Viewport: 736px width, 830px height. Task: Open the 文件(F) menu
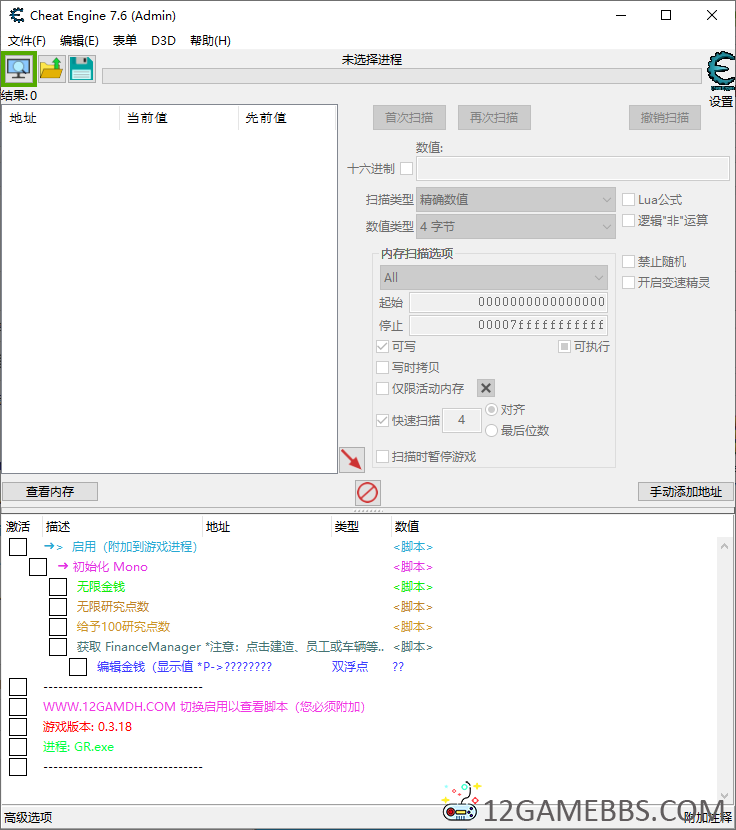click(x=26, y=41)
